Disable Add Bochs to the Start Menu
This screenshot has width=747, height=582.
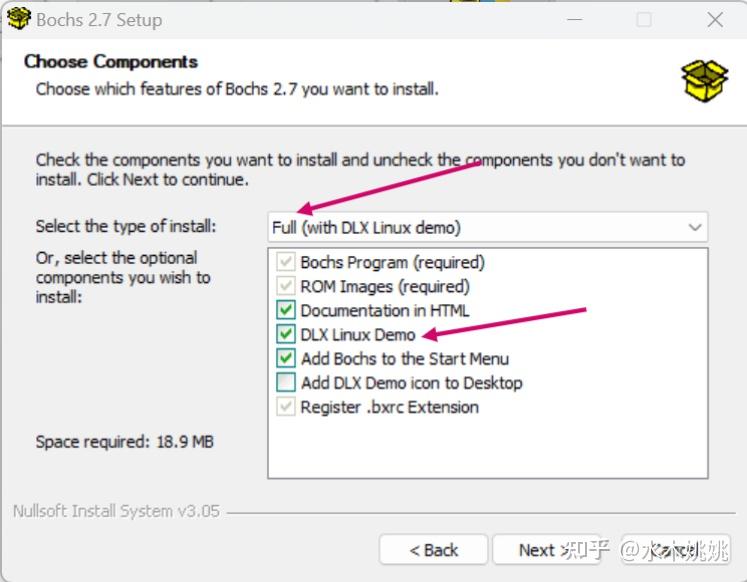(x=286, y=359)
